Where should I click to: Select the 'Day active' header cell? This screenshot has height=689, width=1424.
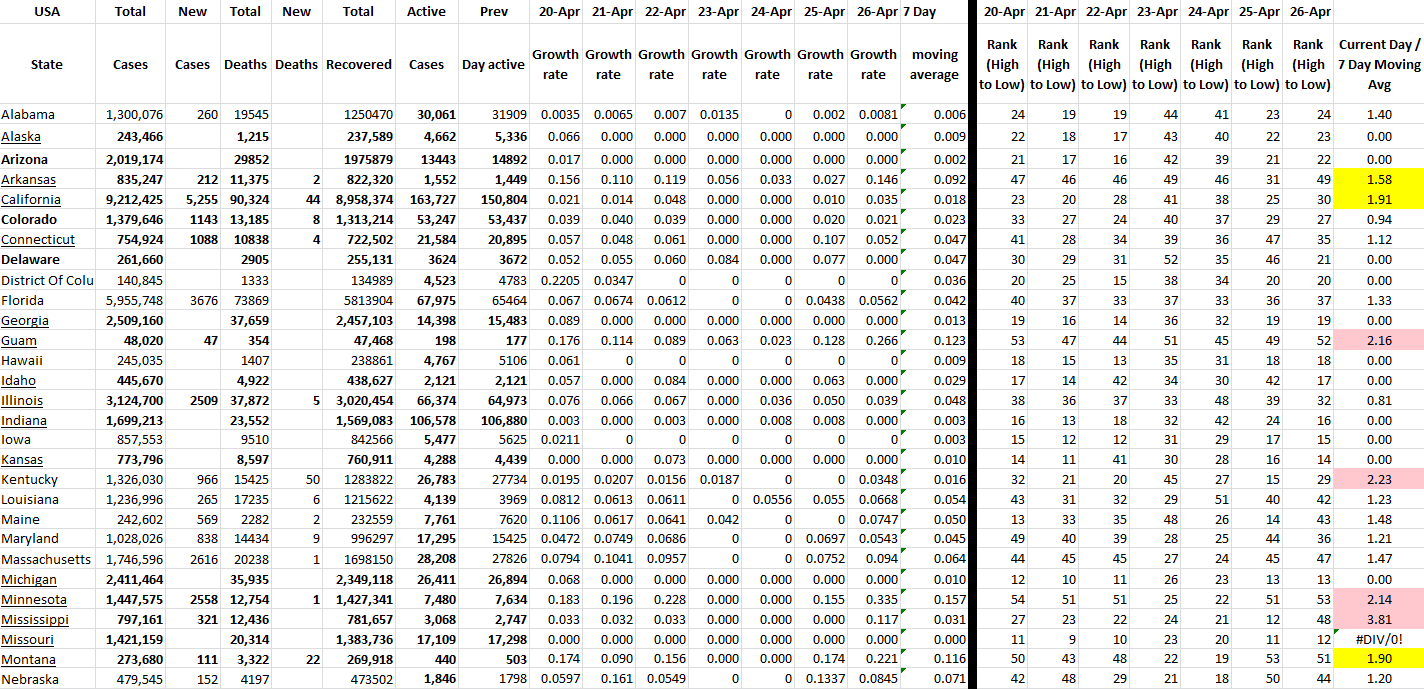click(x=493, y=64)
